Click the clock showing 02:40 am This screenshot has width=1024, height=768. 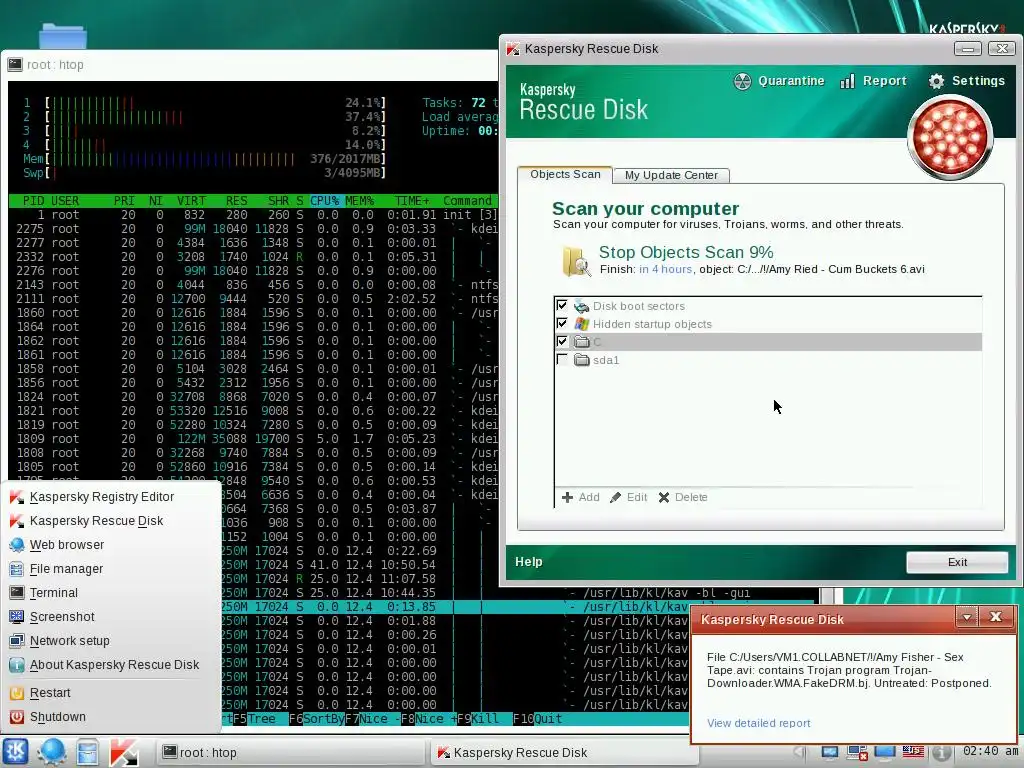pyautogui.click(x=990, y=751)
